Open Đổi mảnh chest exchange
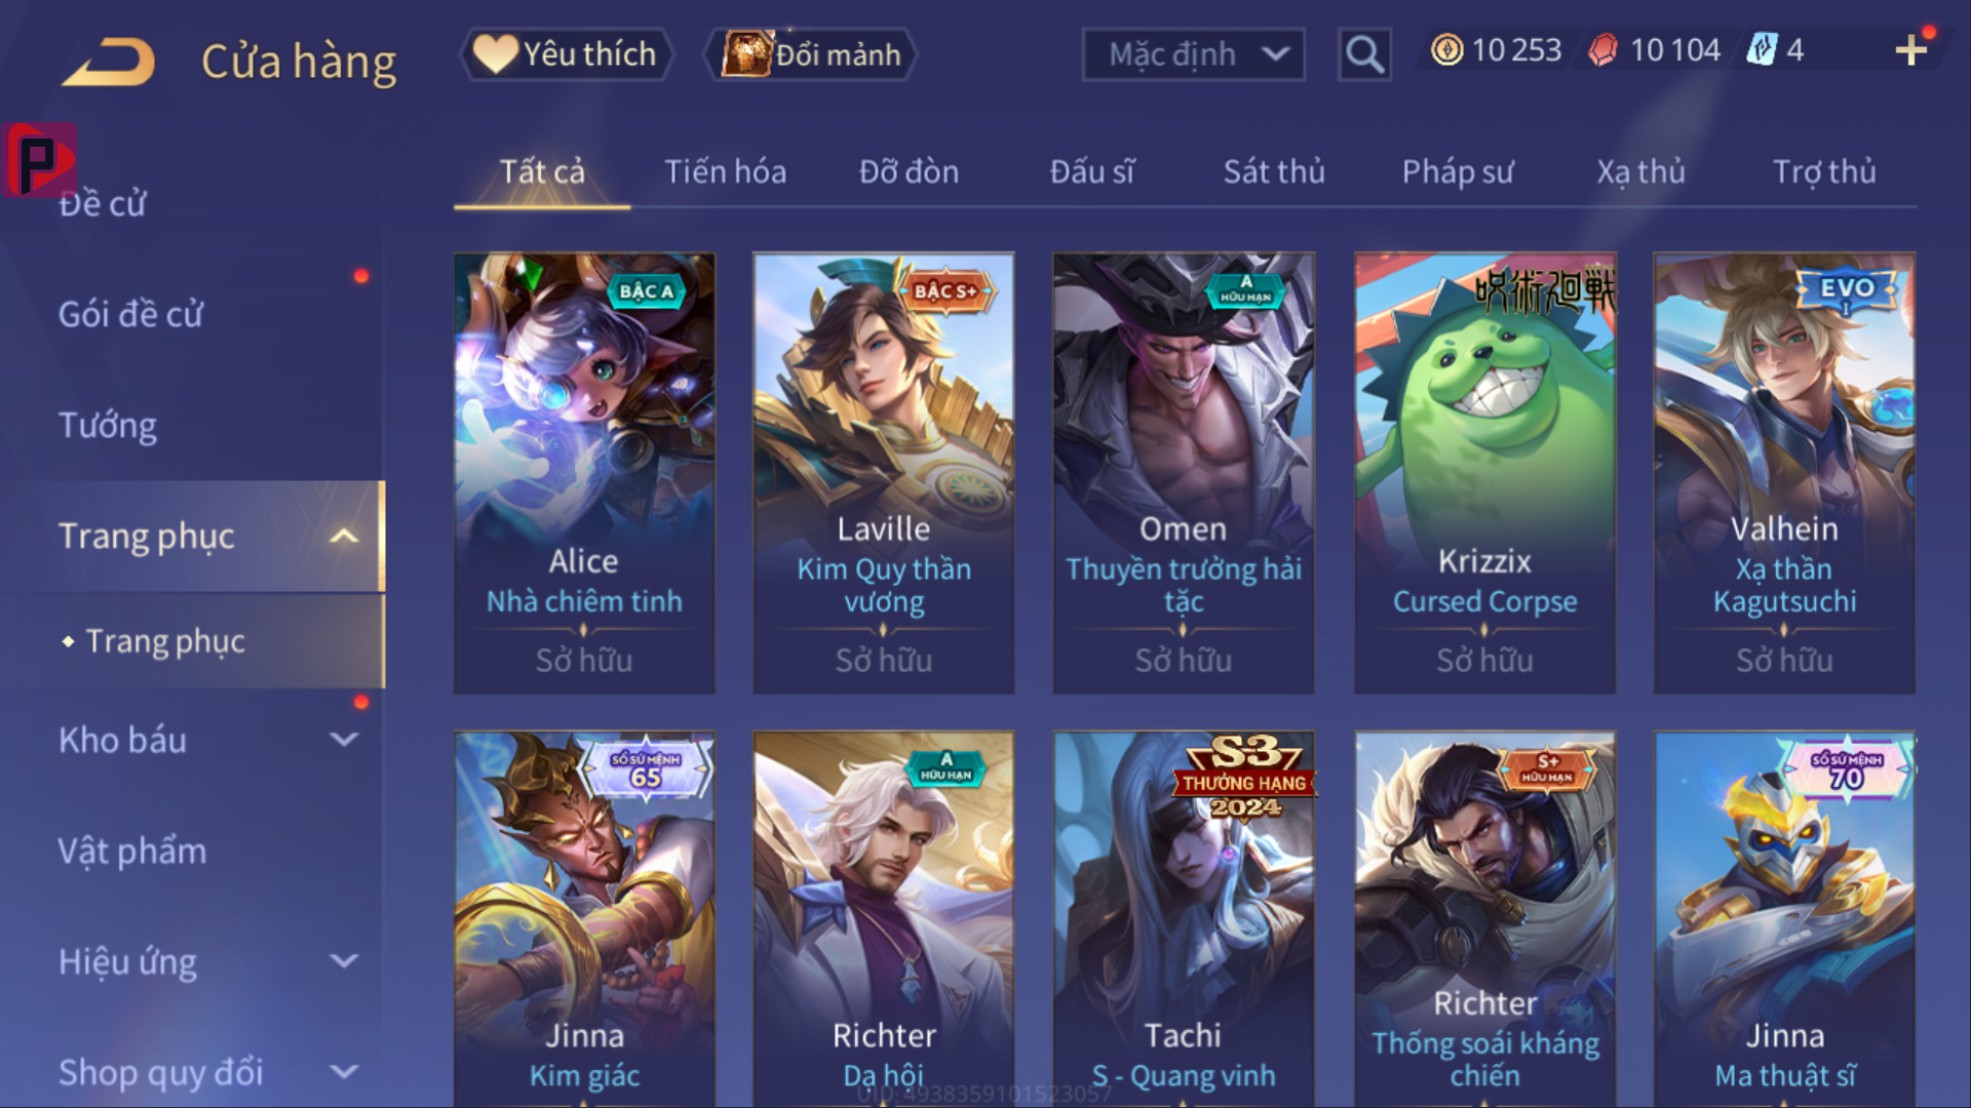 (x=811, y=54)
